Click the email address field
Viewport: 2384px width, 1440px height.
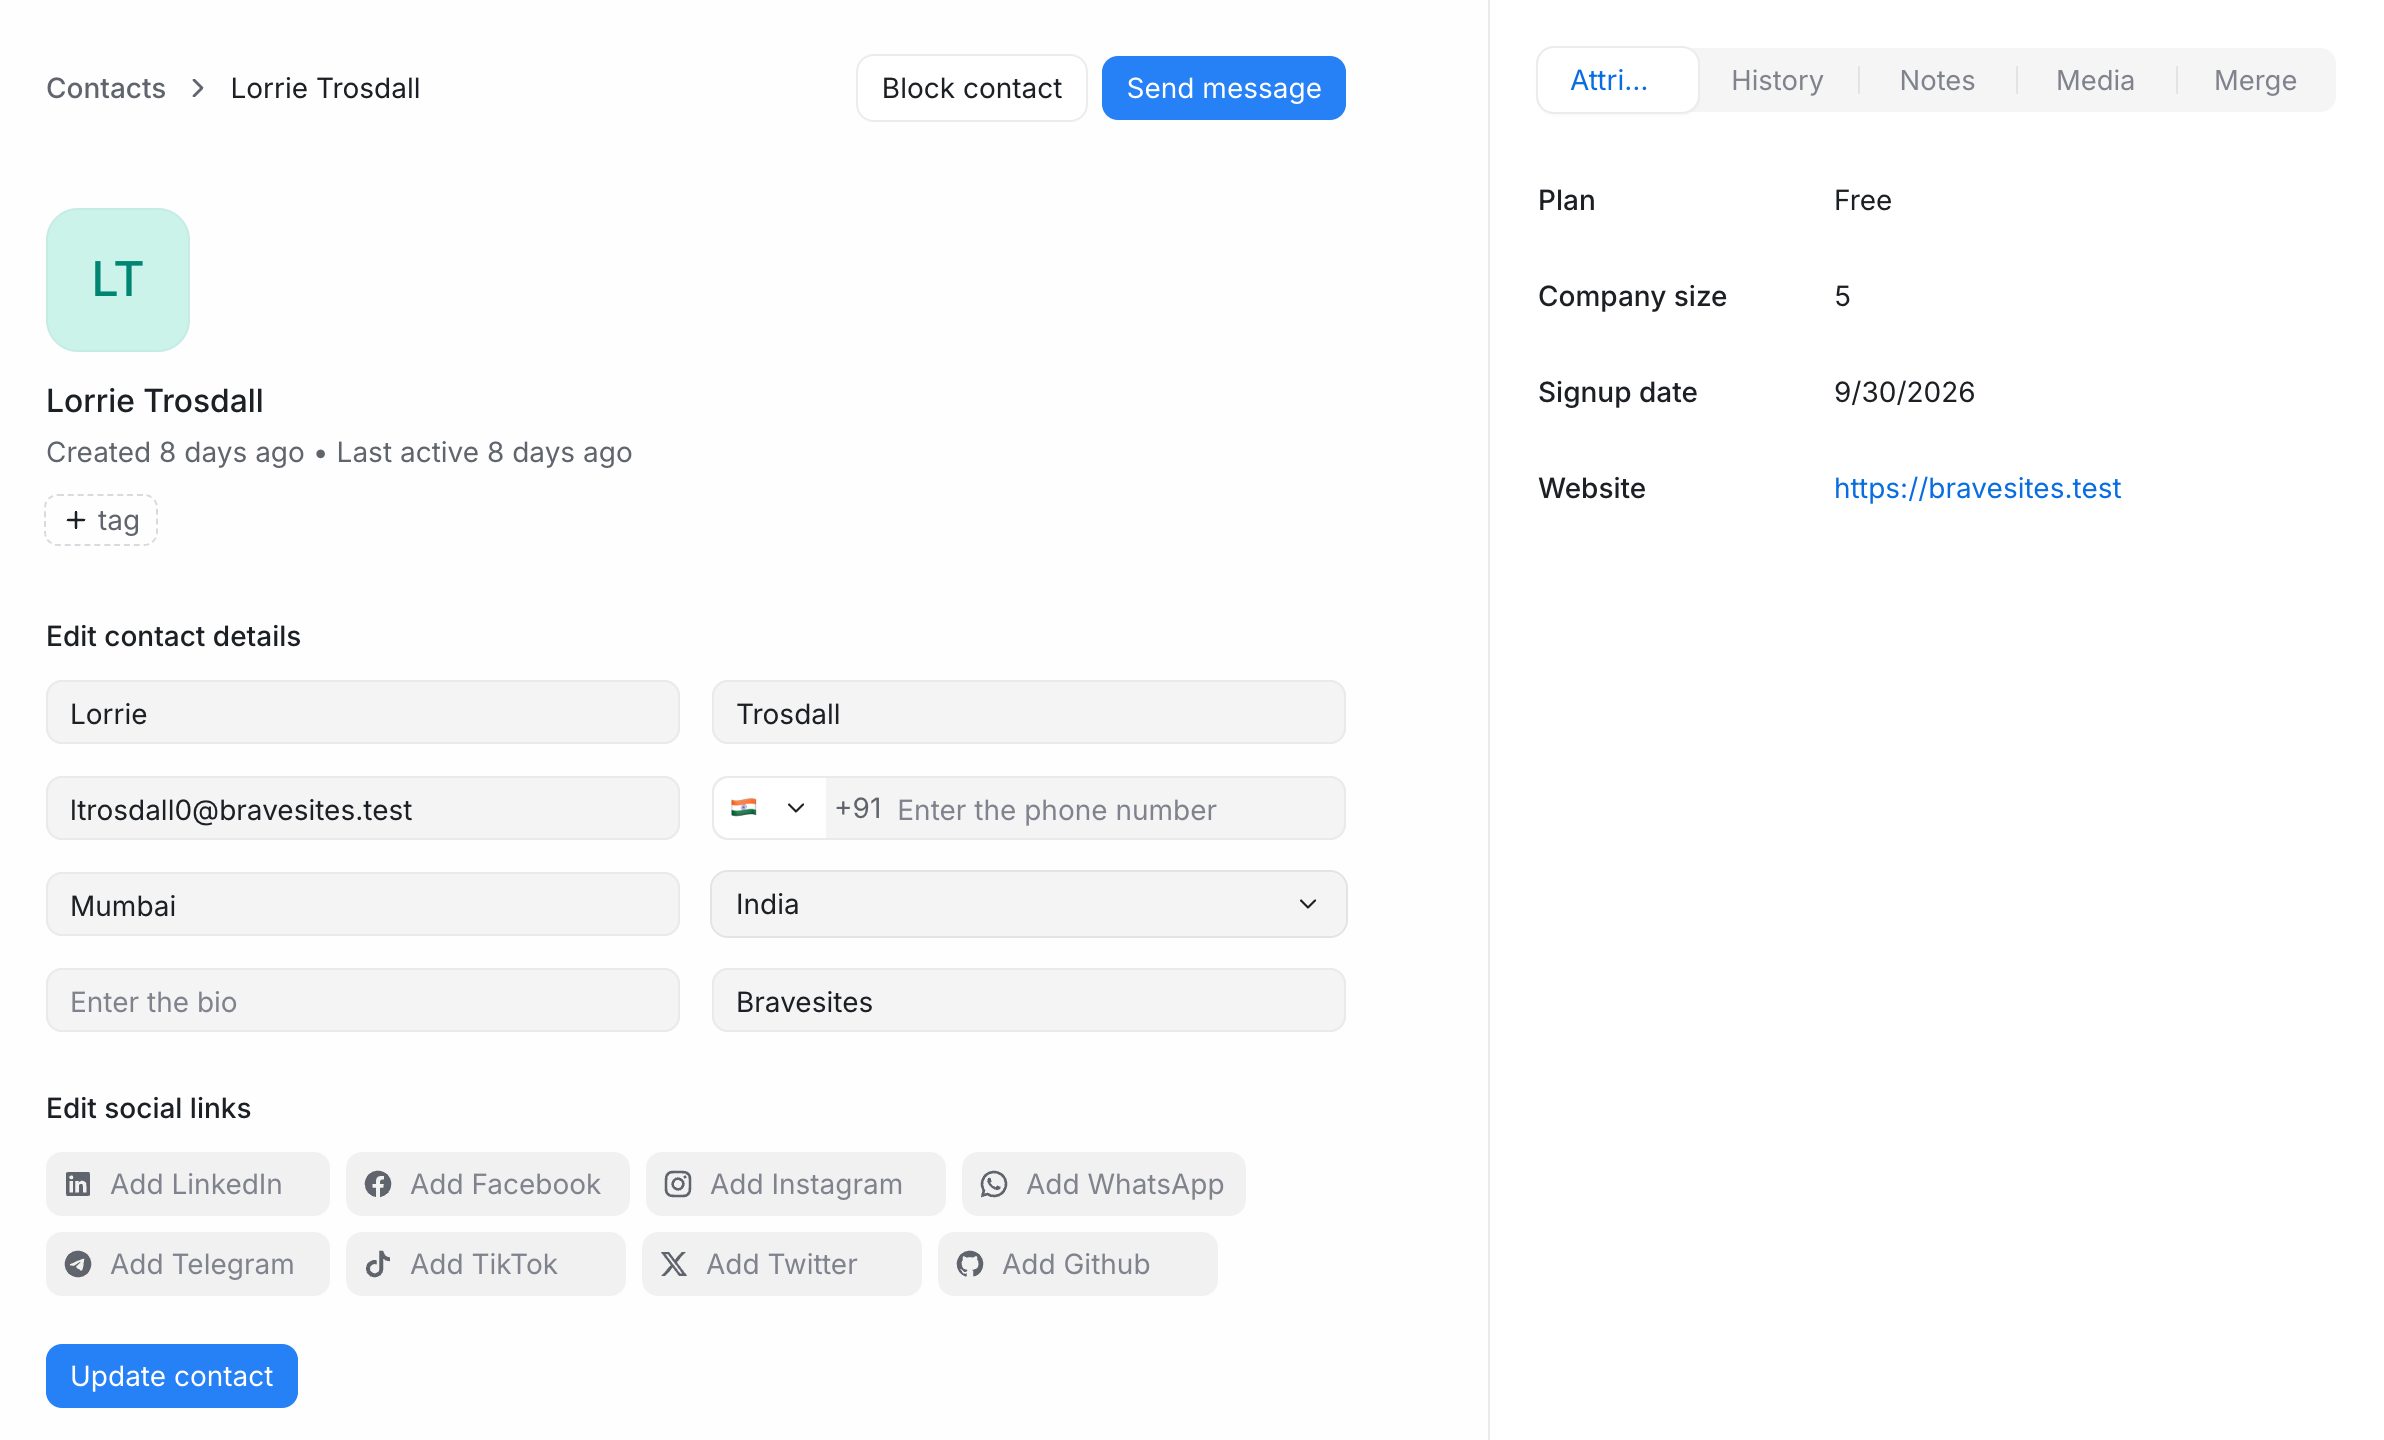point(363,808)
